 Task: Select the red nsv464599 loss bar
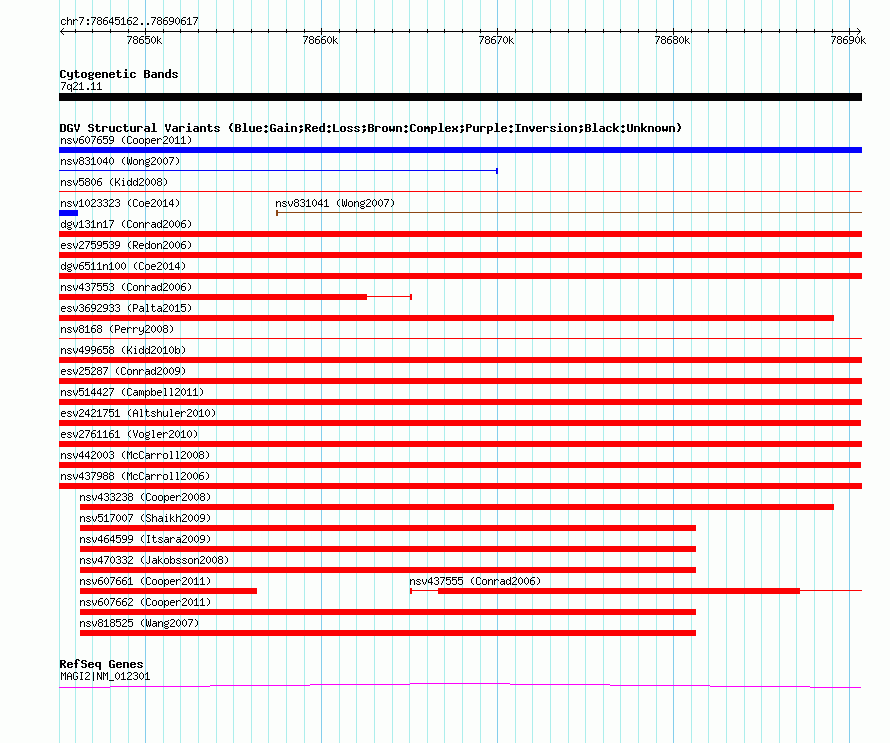[388, 549]
